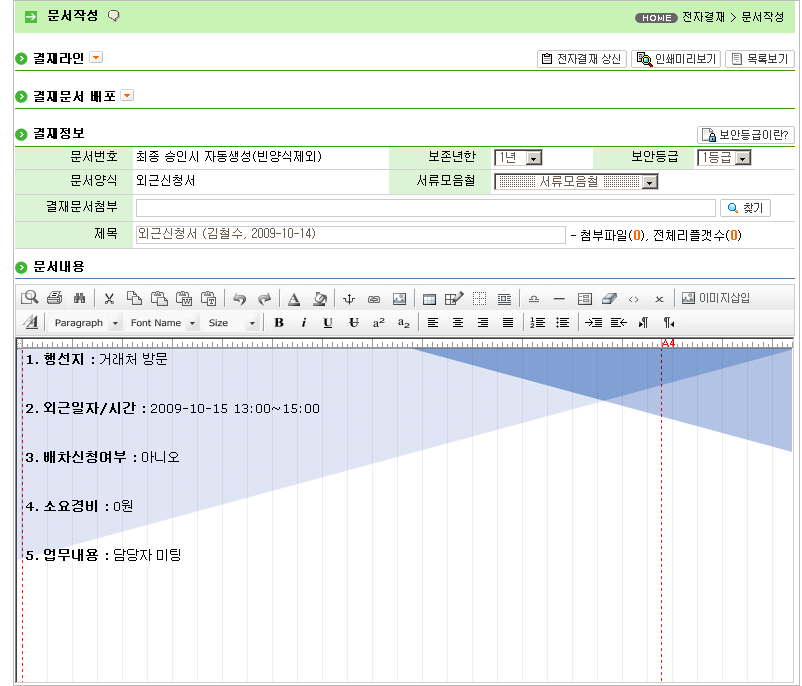Click the undo arrow icon
The image size is (802, 686).
(x=239, y=298)
